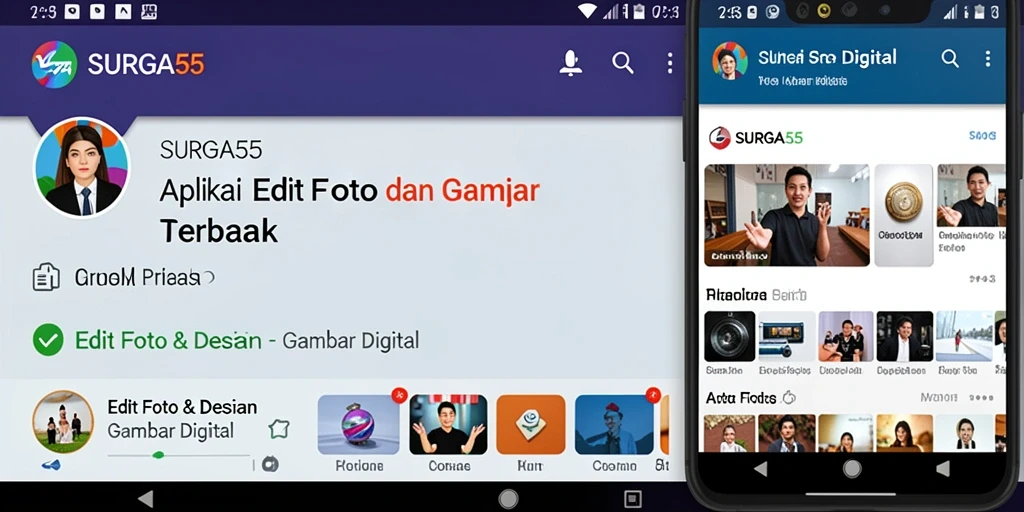Open search in the SURGA55 purple header

pos(622,63)
